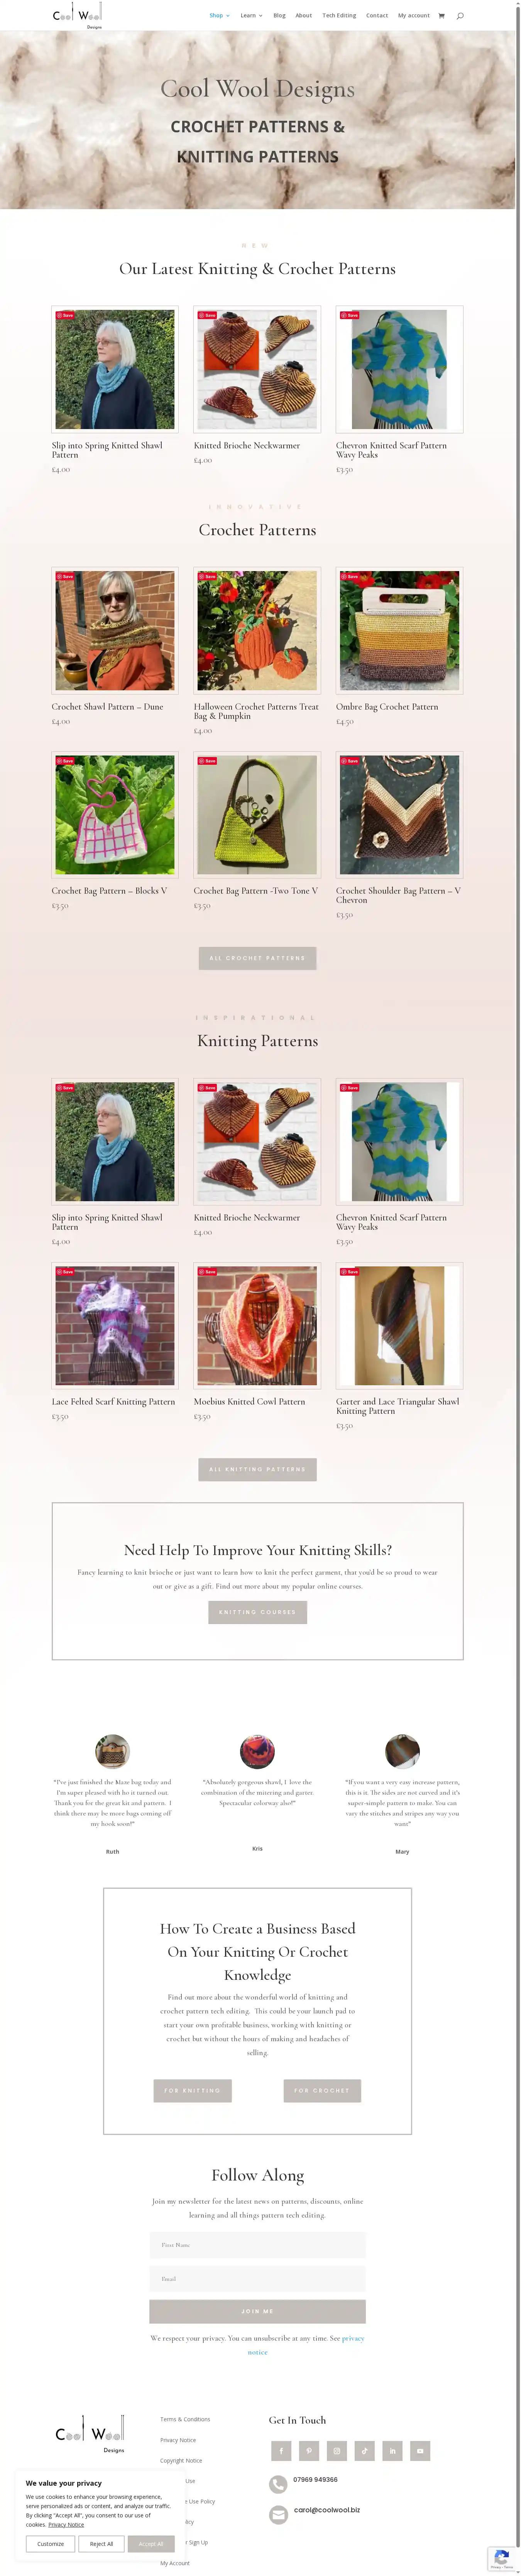521x2576 pixels.
Task: Click the Join Me newsletter button
Action: 257,2311
